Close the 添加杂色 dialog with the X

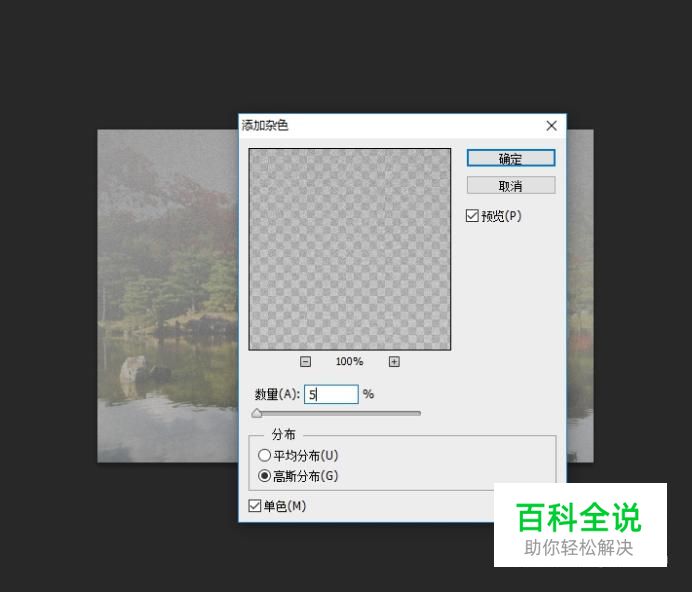tap(551, 126)
